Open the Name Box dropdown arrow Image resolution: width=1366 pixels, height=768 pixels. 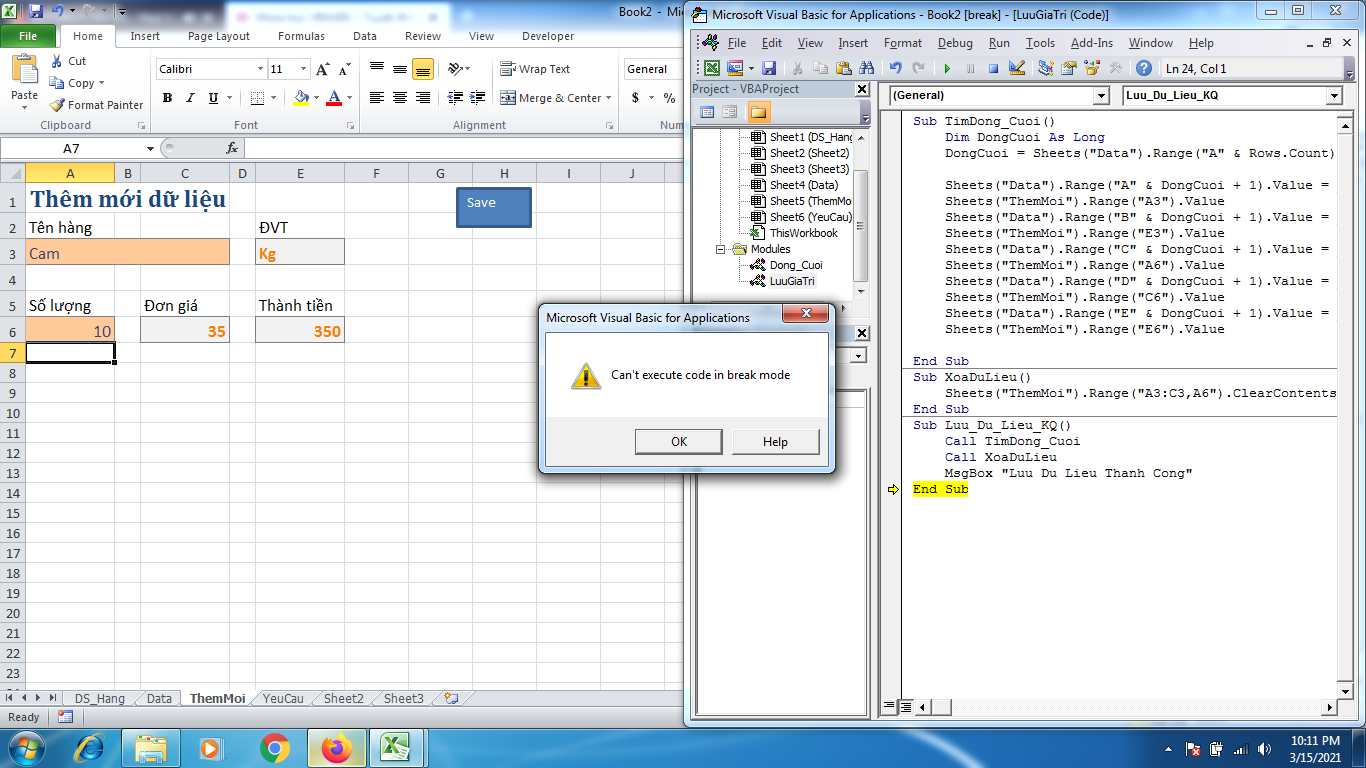150,148
